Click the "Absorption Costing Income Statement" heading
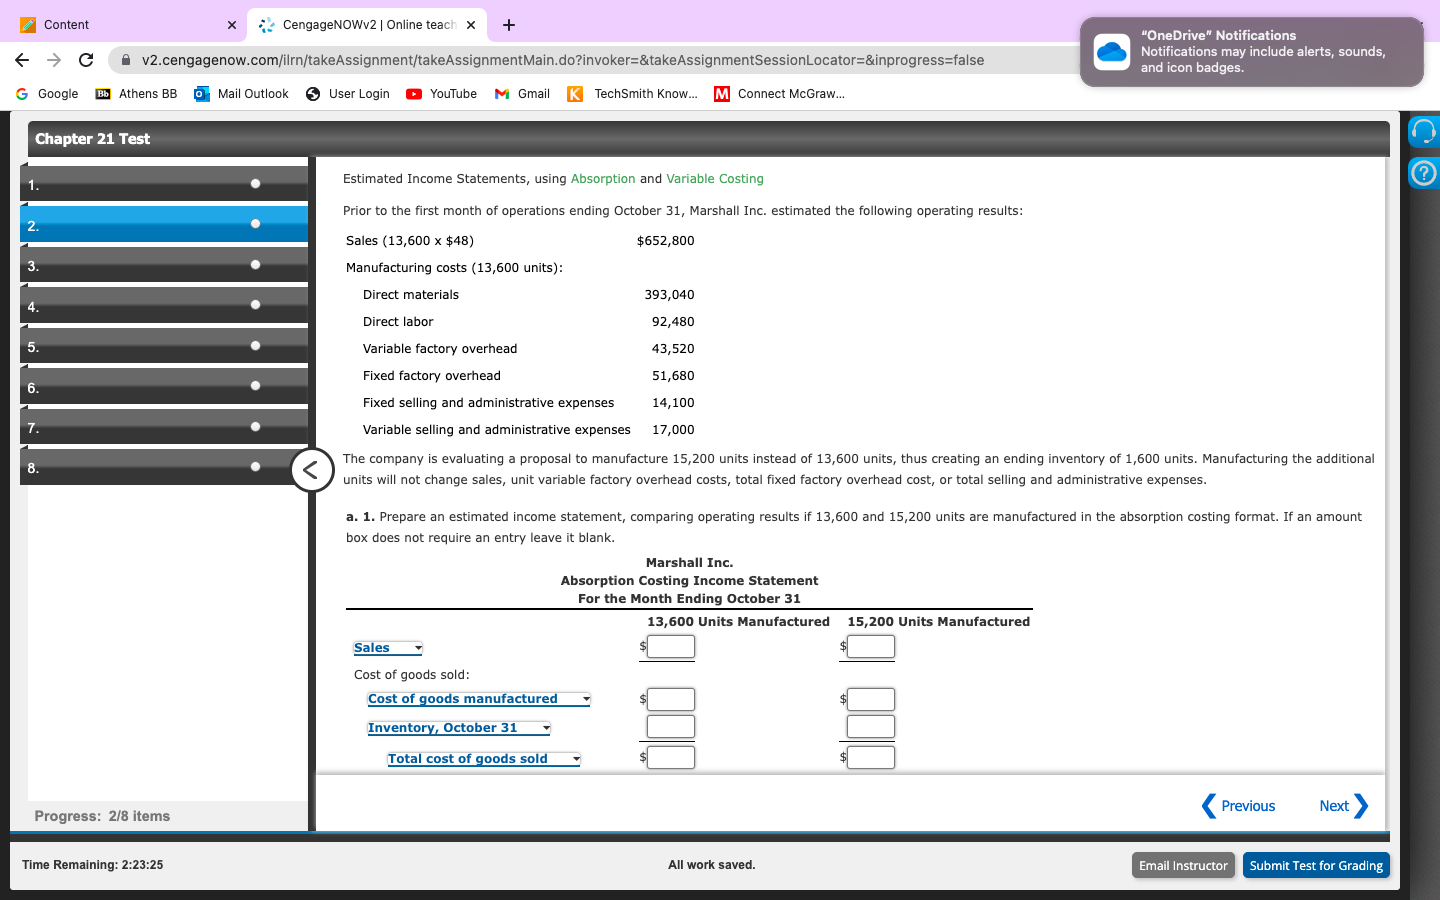This screenshot has height=900, width=1440. pos(689,581)
